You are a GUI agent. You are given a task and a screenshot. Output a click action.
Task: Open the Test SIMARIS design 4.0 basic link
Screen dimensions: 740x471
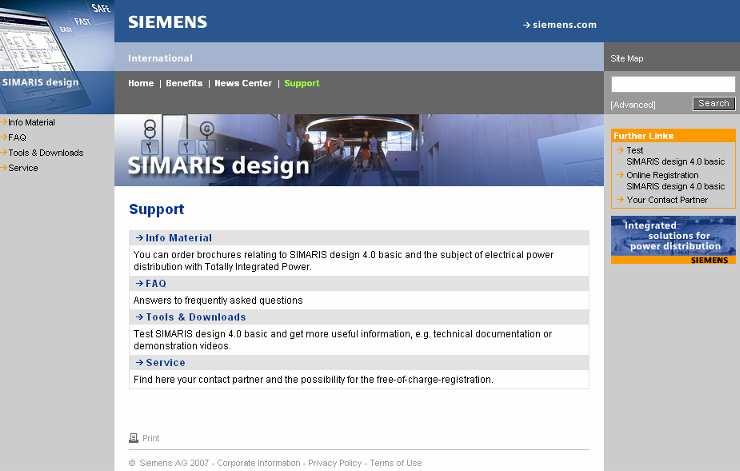click(x=675, y=156)
